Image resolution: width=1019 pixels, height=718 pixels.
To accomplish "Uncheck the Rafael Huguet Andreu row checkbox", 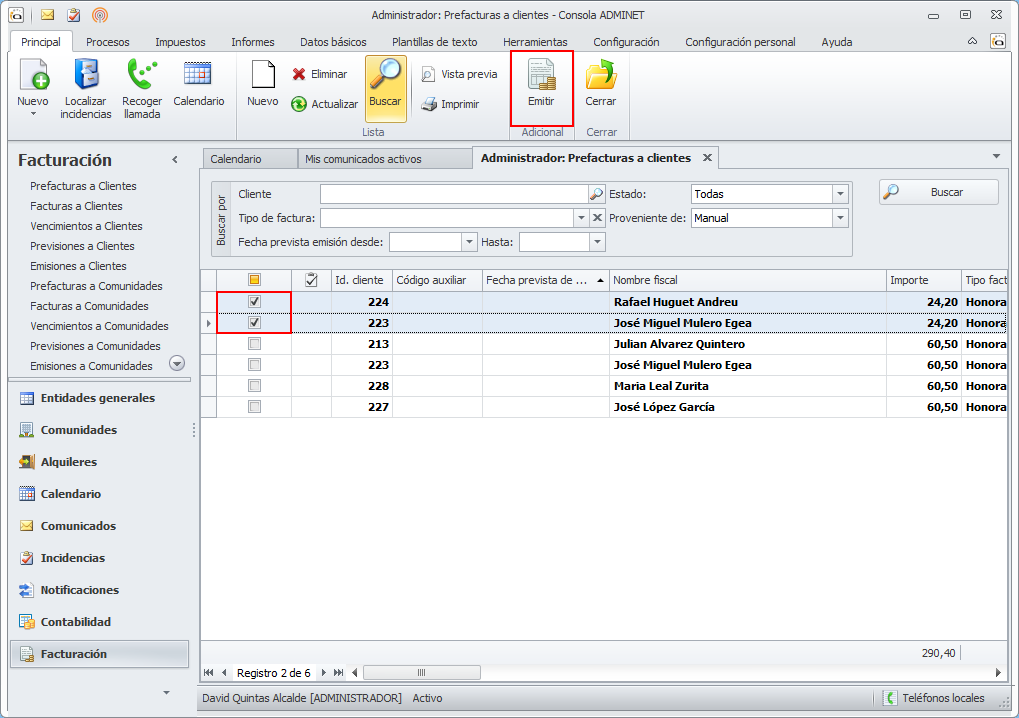I will 254,302.
